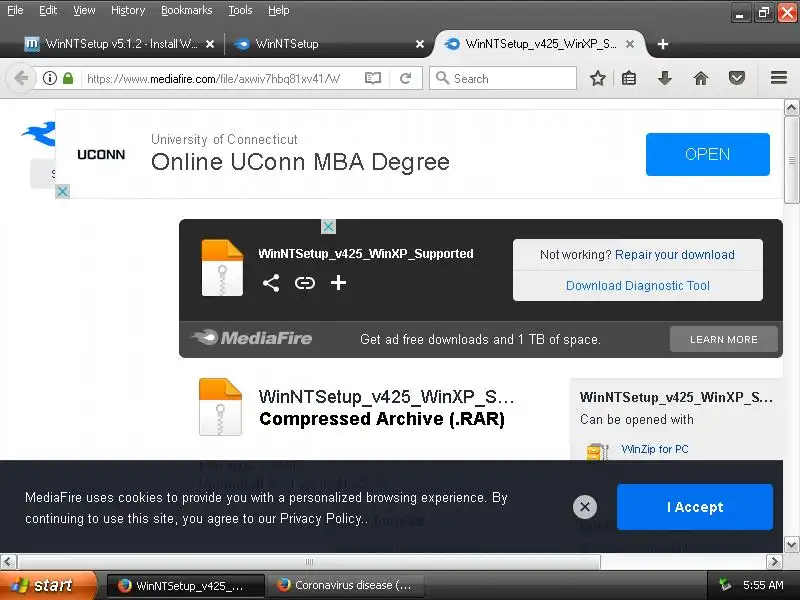
Task: Click the MediaFire bird logo at the top-left of the page
Action: pos(39,133)
